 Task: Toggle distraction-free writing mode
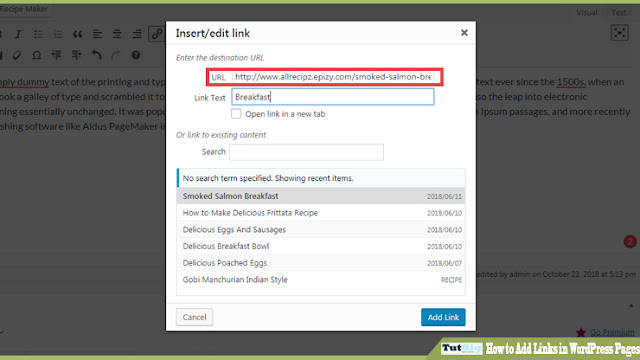619,33
